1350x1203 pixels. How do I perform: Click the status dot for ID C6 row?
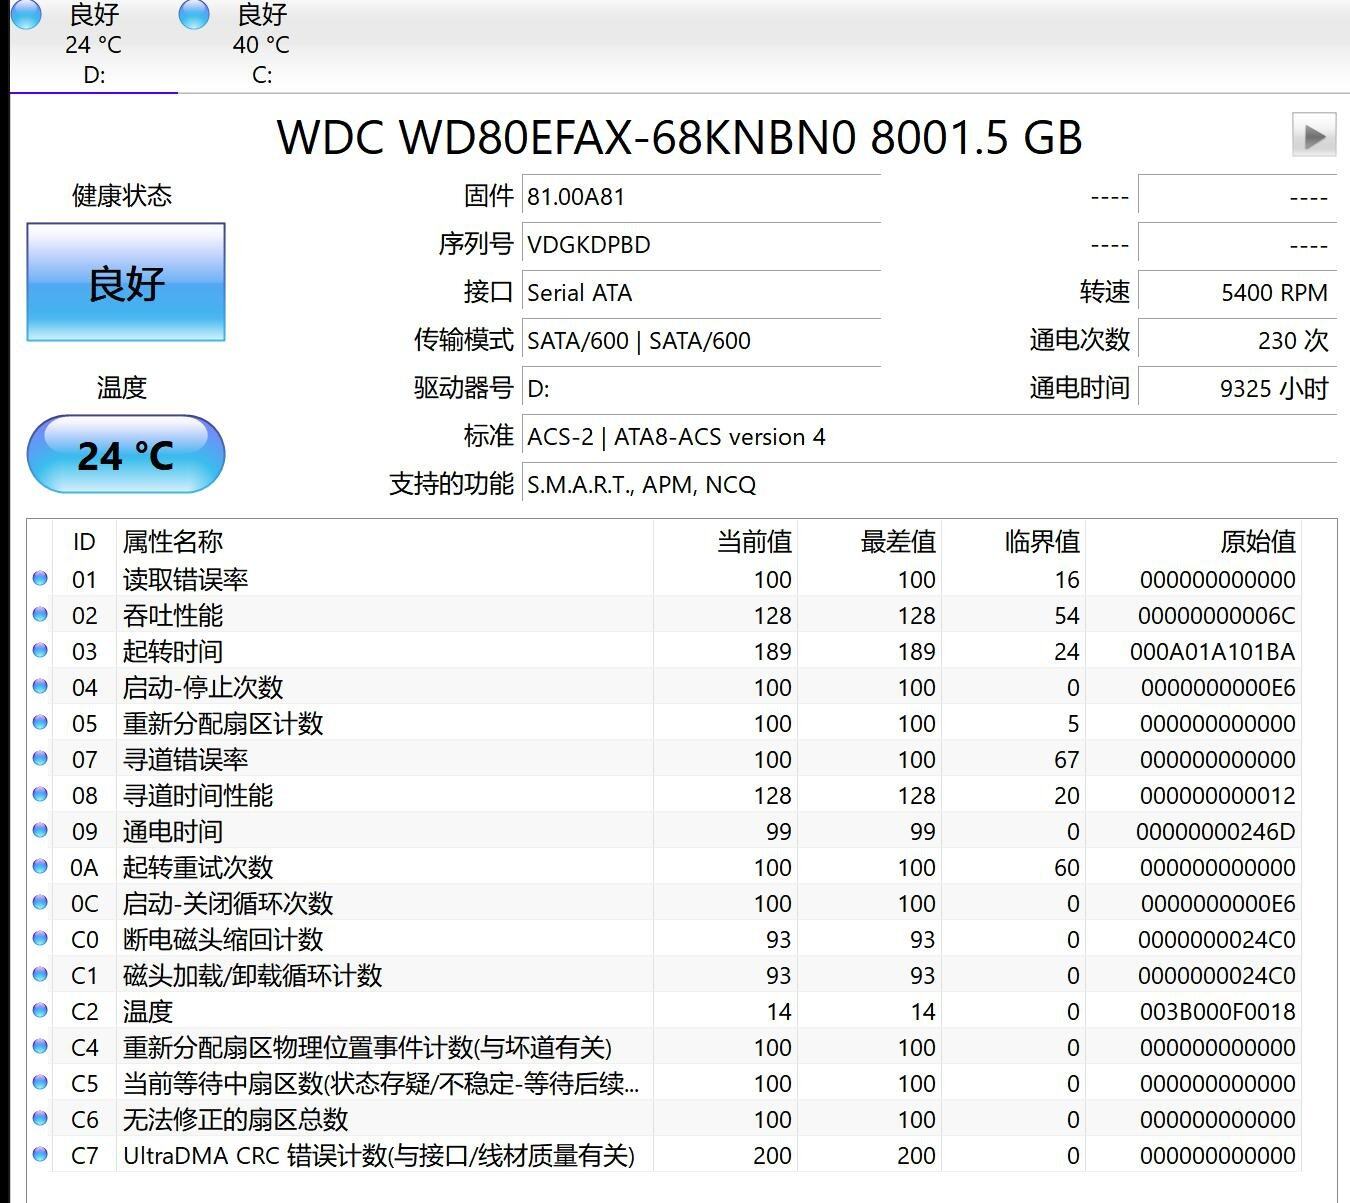[40, 1118]
